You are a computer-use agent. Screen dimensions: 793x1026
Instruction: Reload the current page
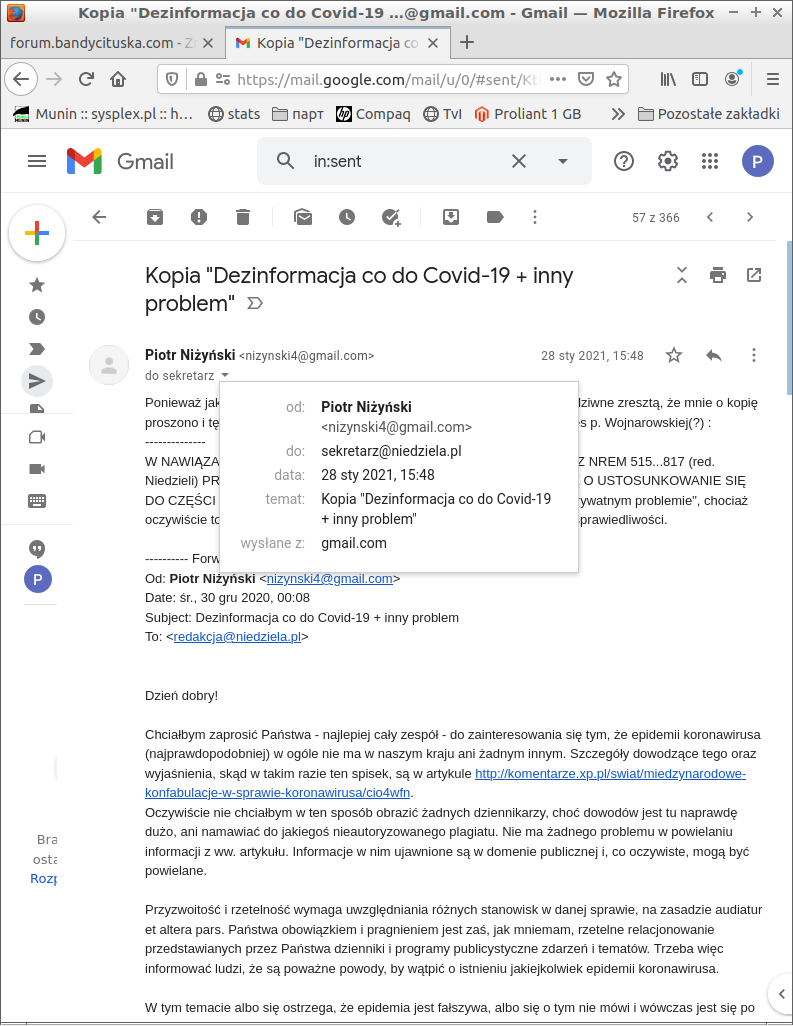tap(86, 79)
